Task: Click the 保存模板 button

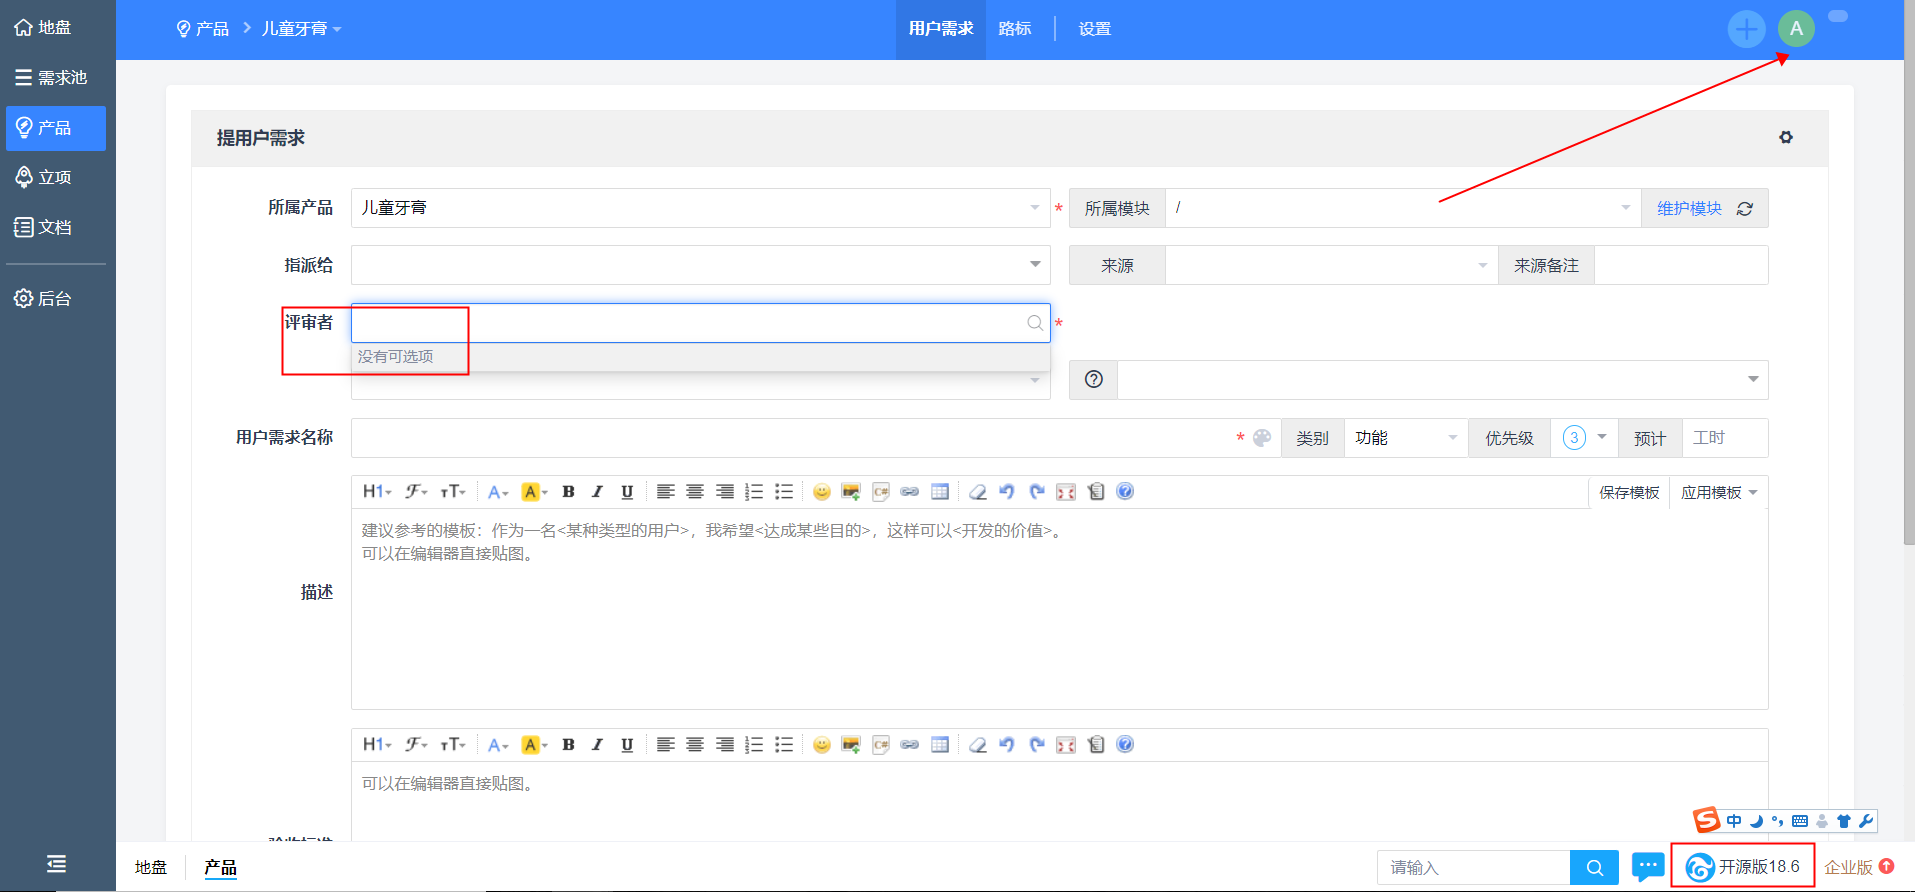Action: [1629, 493]
